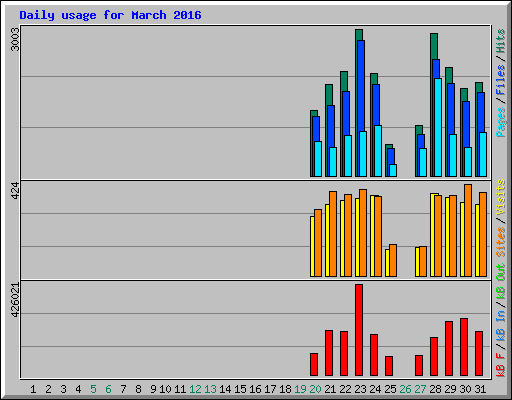Screen dimensions: 512x400
Task: Click the Sites legend label
Action: coord(501,242)
